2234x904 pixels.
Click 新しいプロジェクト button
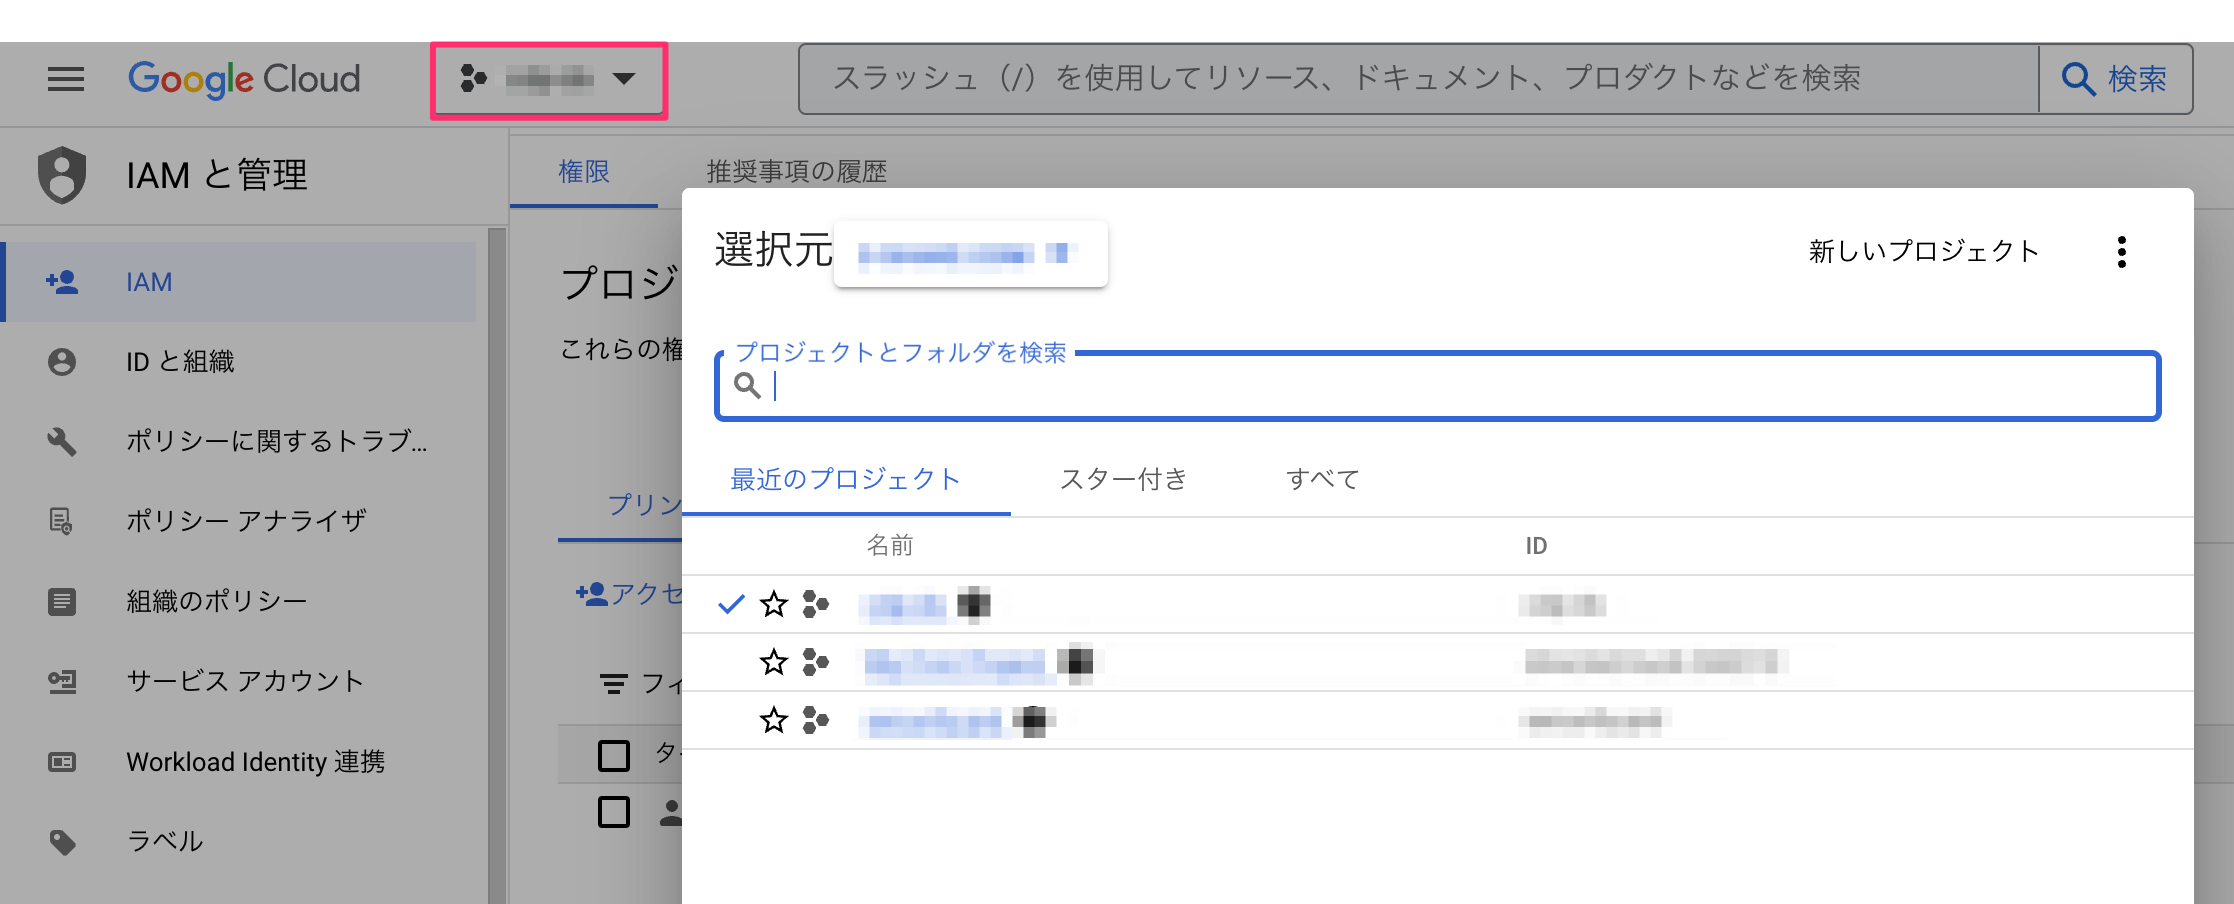[1923, 251]
